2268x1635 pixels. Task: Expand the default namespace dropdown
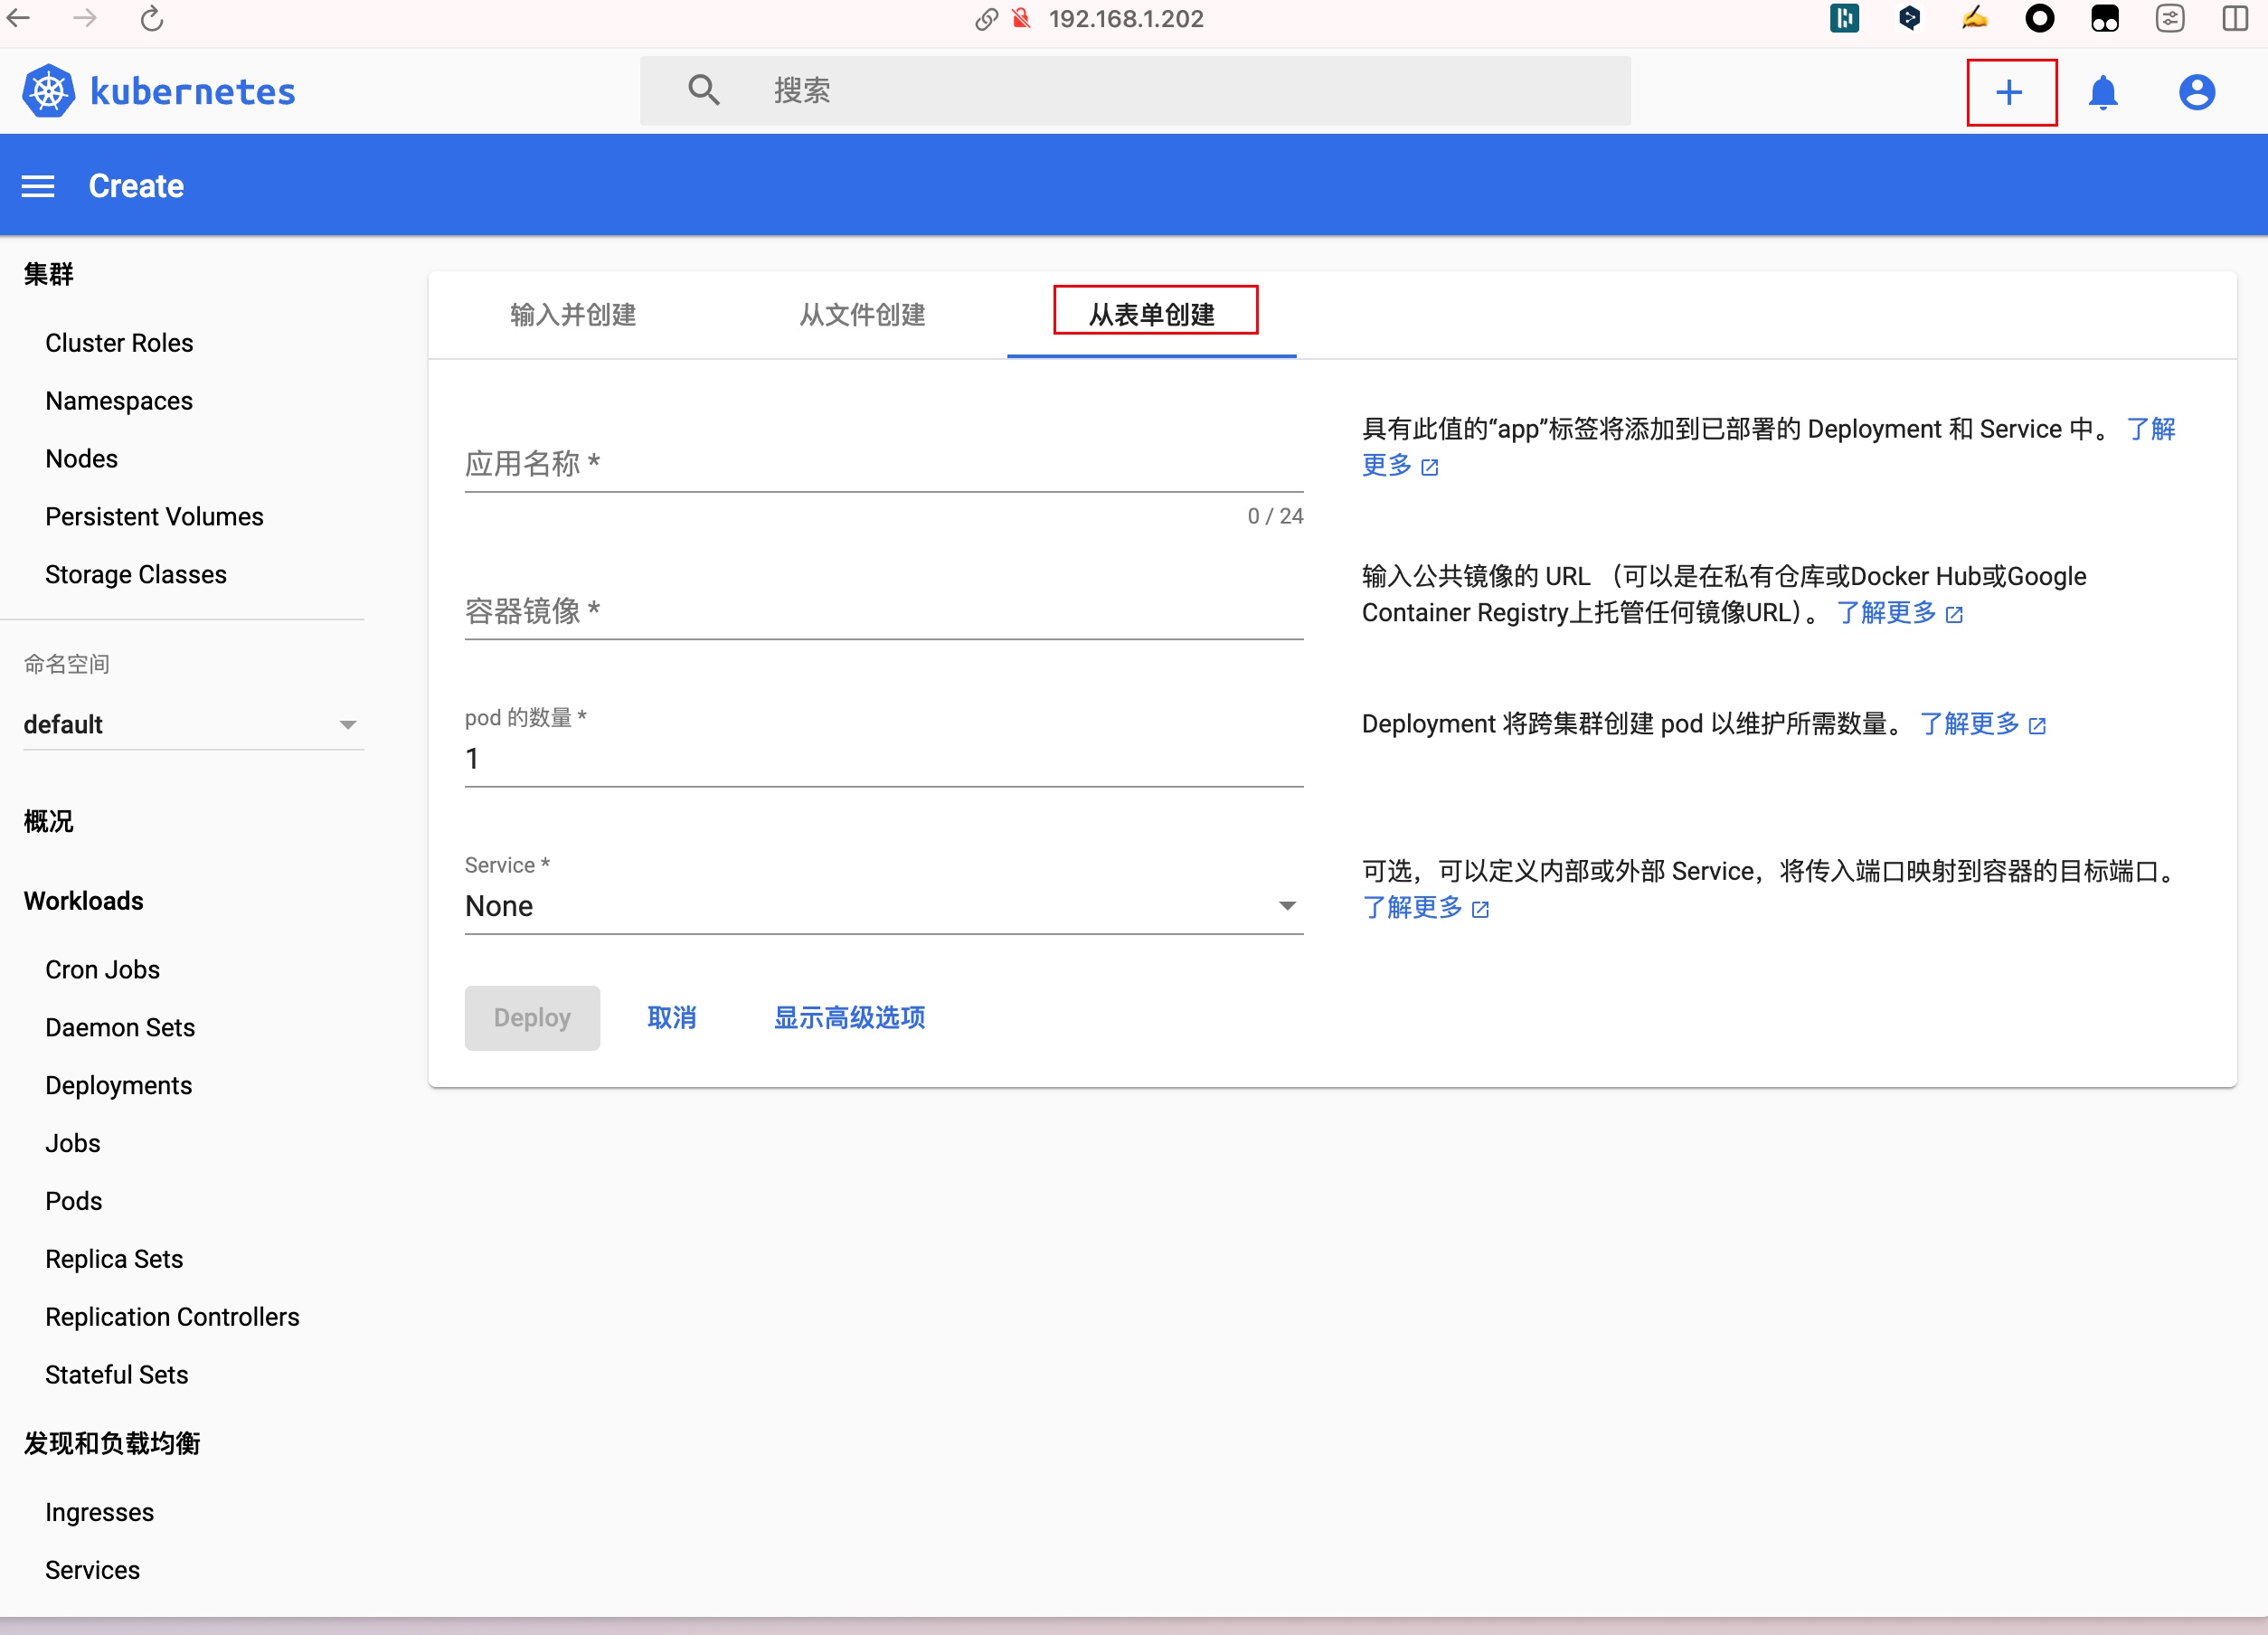(x=193, y=724)
